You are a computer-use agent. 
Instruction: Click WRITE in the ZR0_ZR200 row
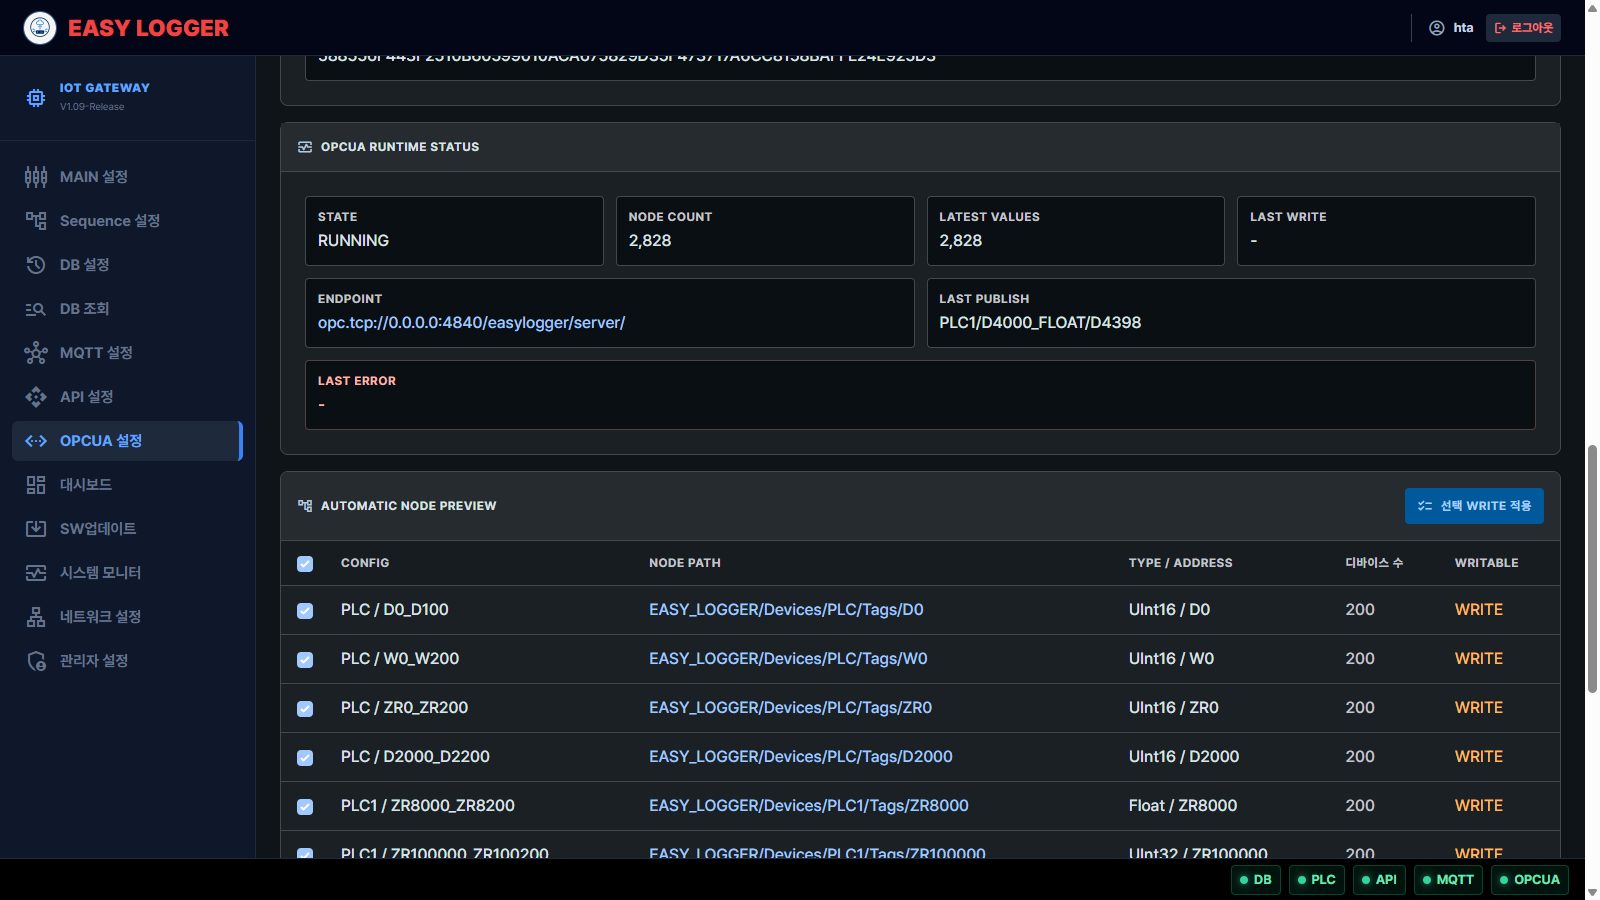coord(1479,708)
